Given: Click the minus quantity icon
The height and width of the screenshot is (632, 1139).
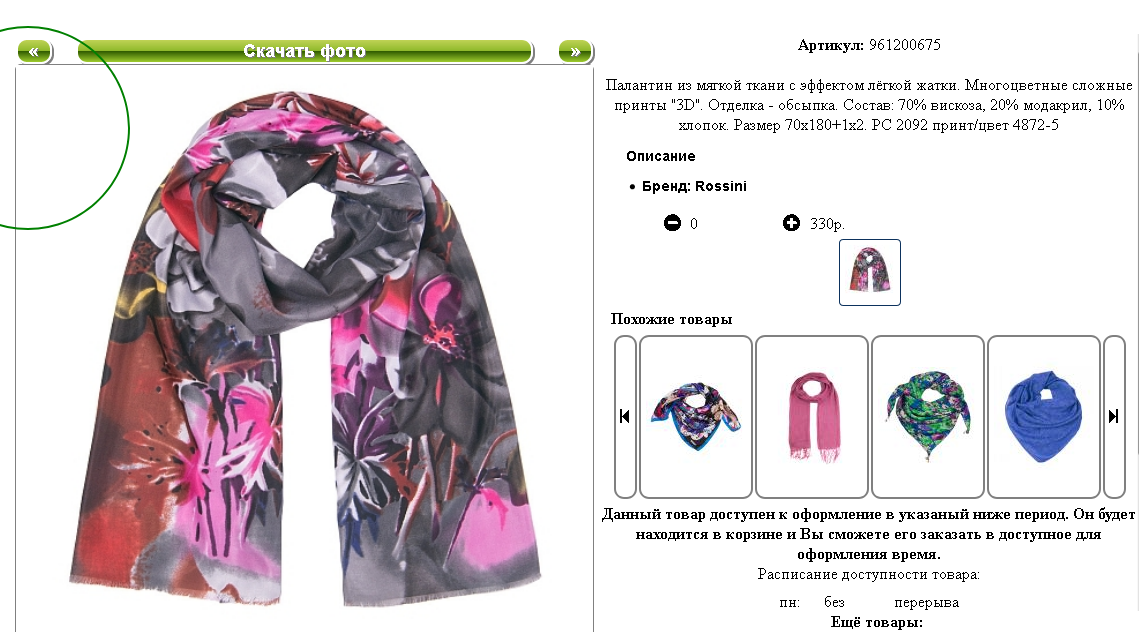Looking at the screenshot, I should tap(672, 223).
